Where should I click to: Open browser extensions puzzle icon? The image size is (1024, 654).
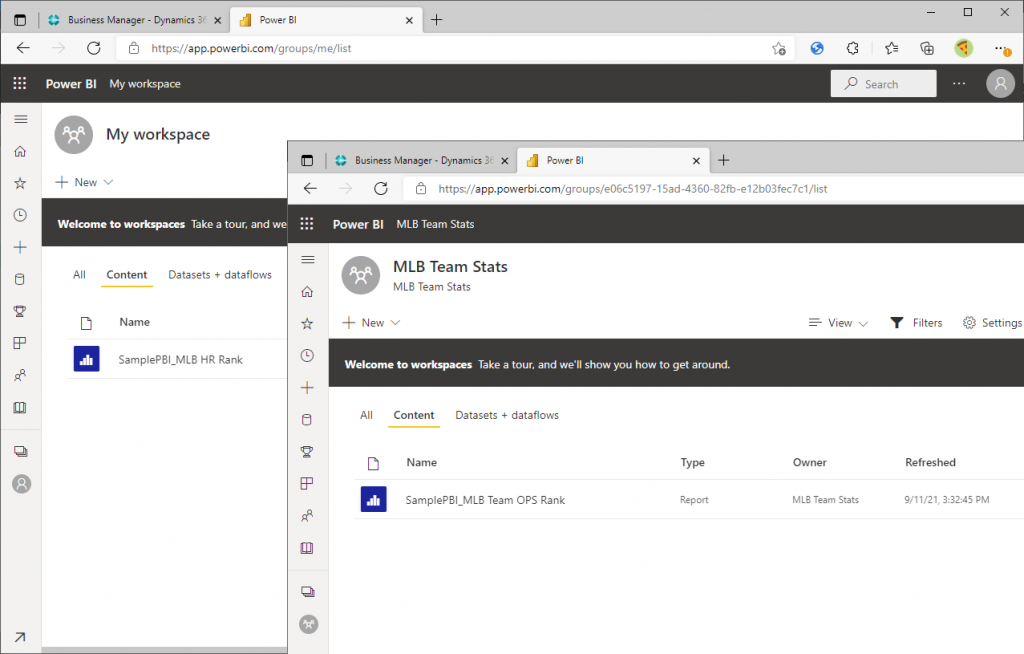click(852, 48)
